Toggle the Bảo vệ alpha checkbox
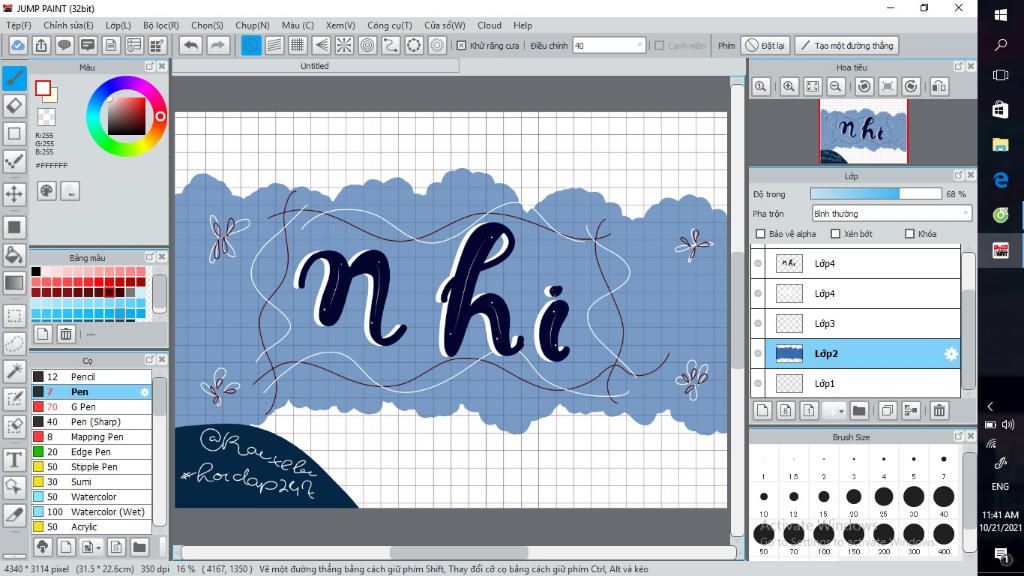Screen dimensions: 1024x576 (760, 234)
